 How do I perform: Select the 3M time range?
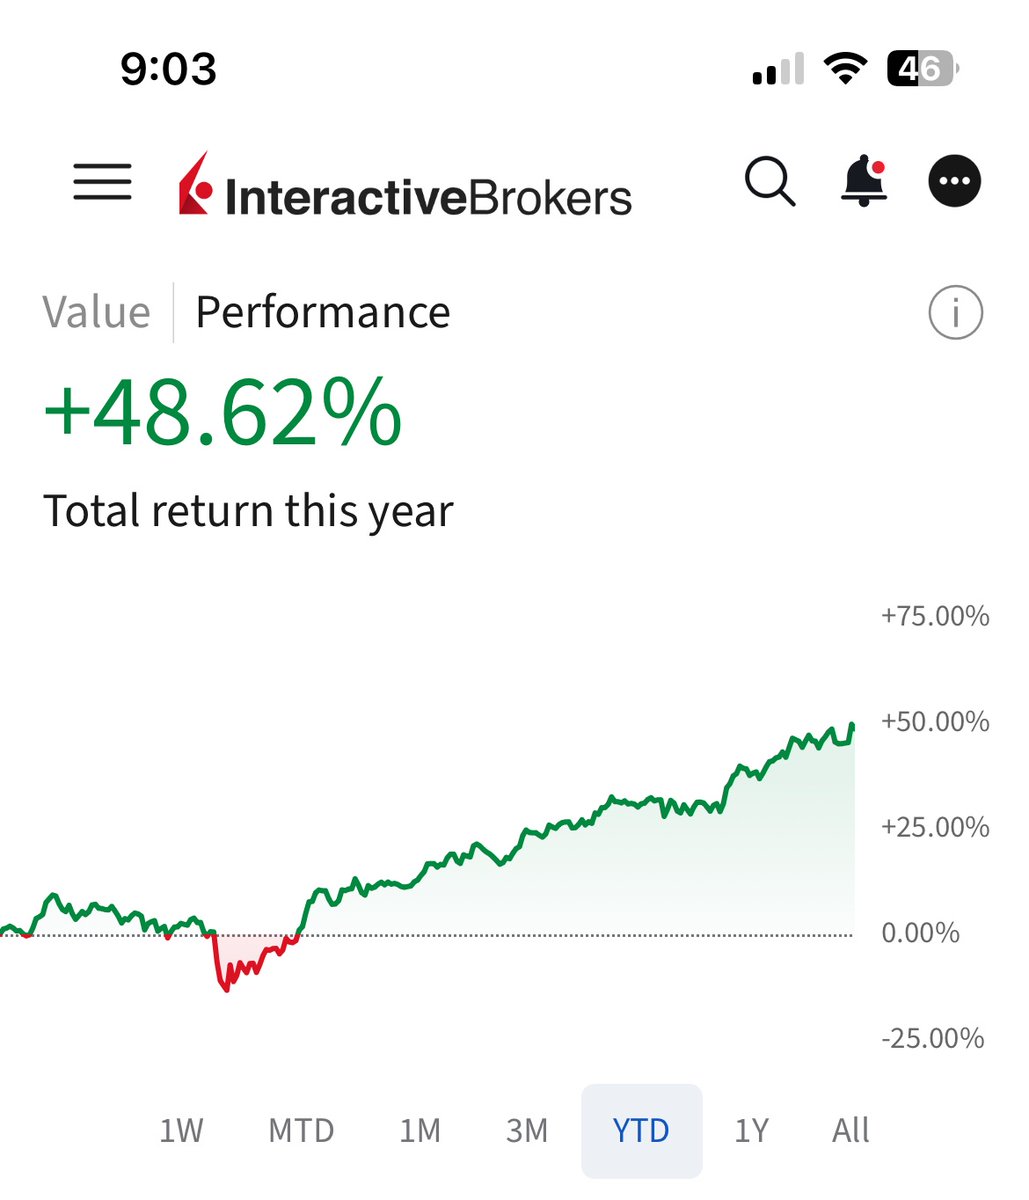pos(527,1131)
